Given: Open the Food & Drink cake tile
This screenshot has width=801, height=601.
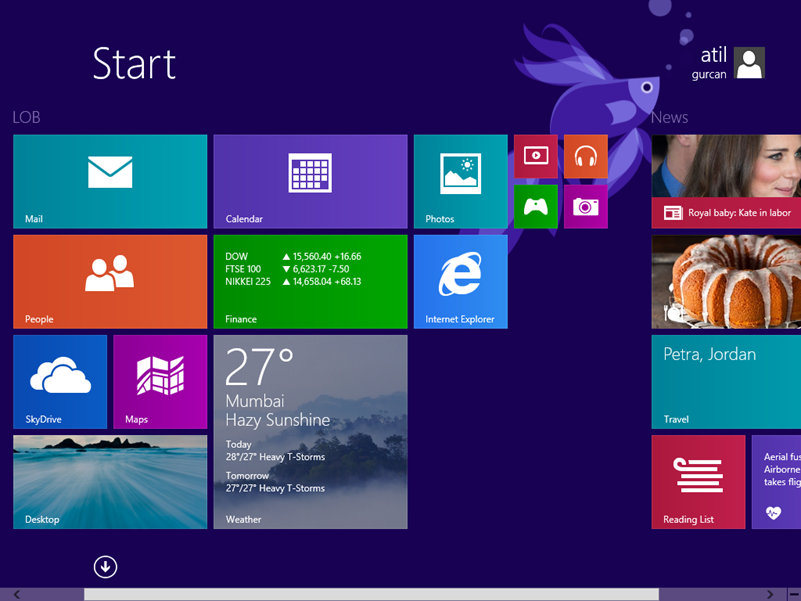Looking at the screenshot, I should tap(726, 282).
